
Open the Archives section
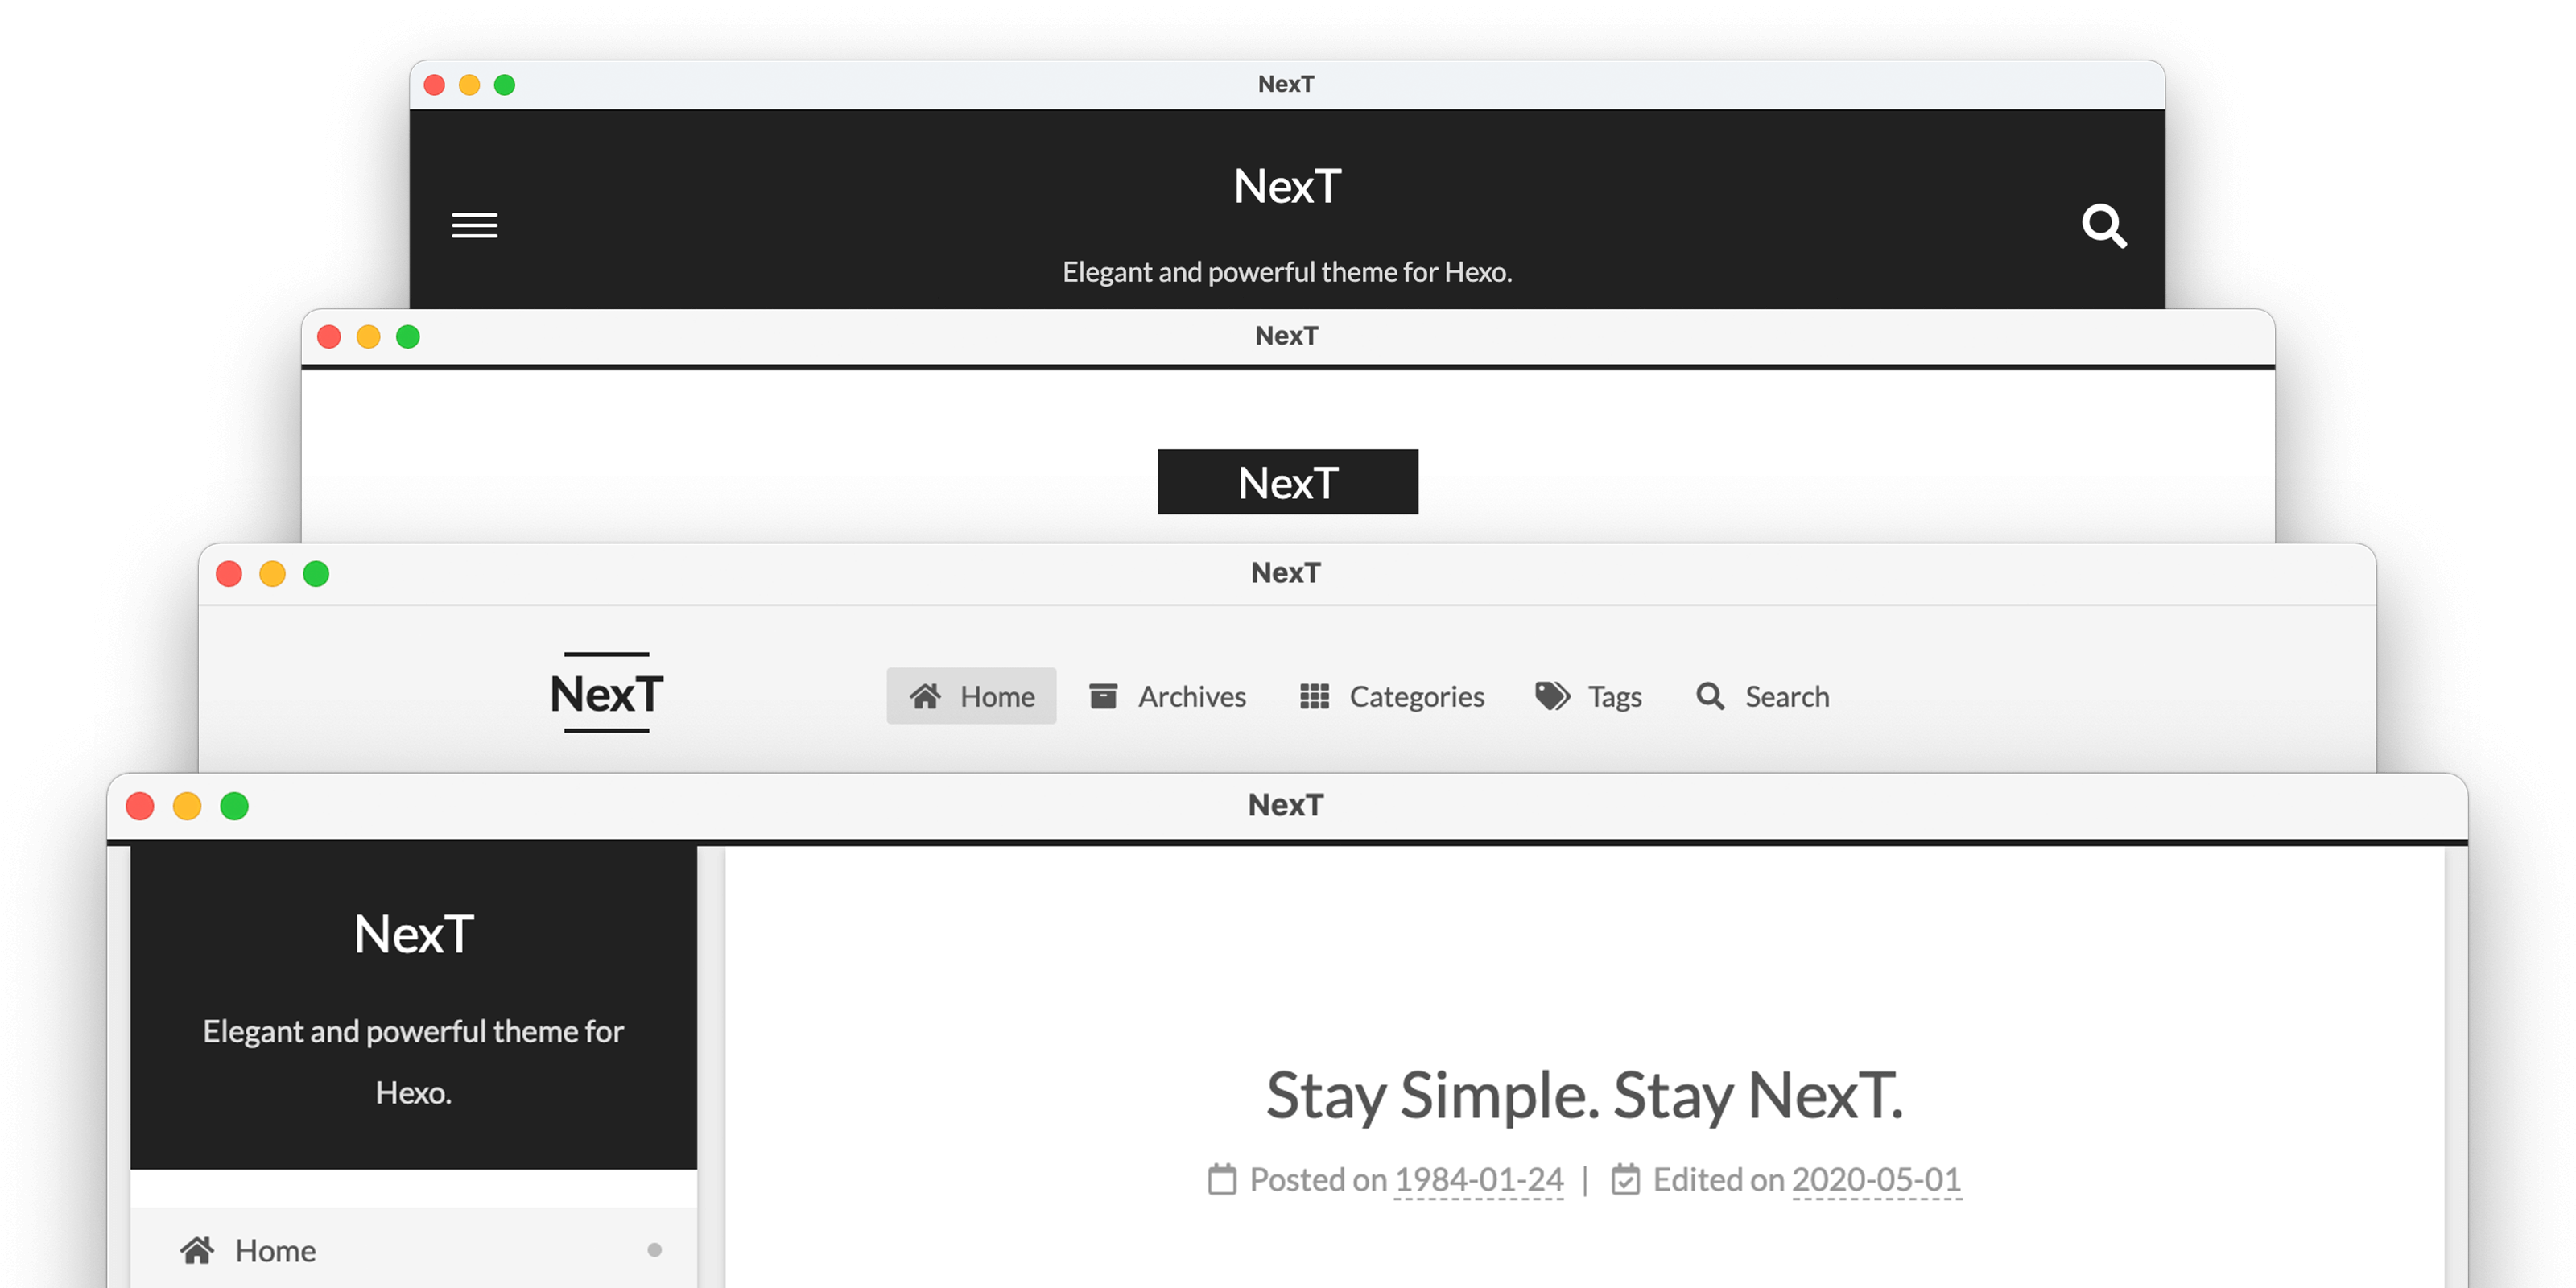pos(1168,695)
